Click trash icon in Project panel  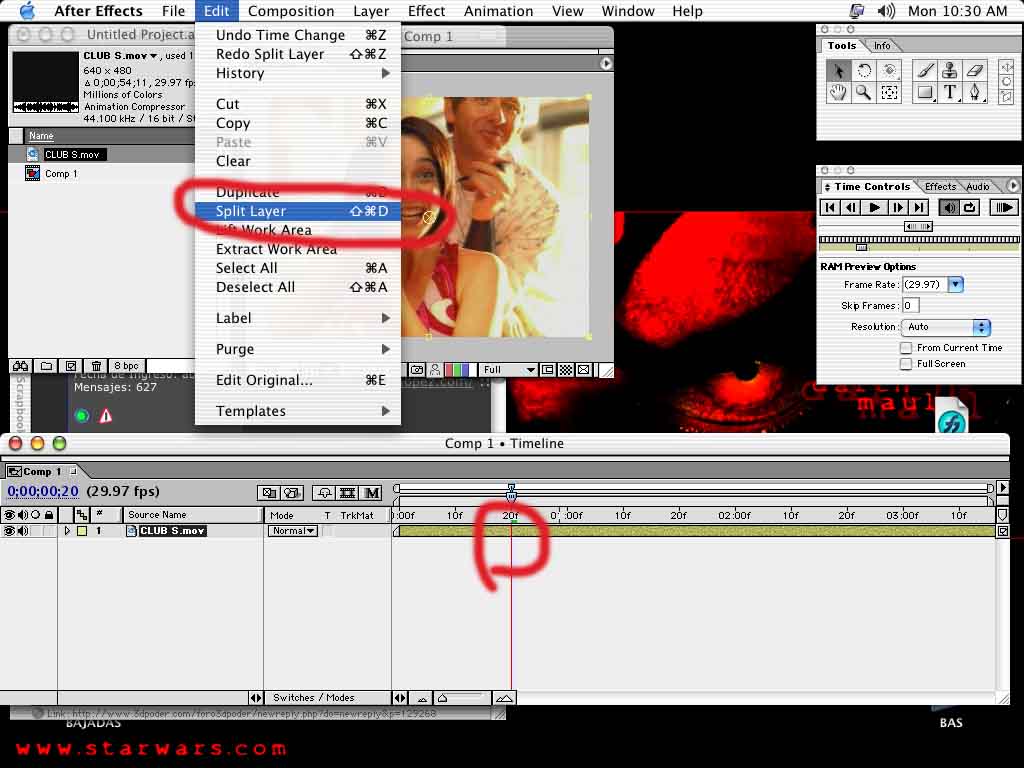[x=96, y=366]
